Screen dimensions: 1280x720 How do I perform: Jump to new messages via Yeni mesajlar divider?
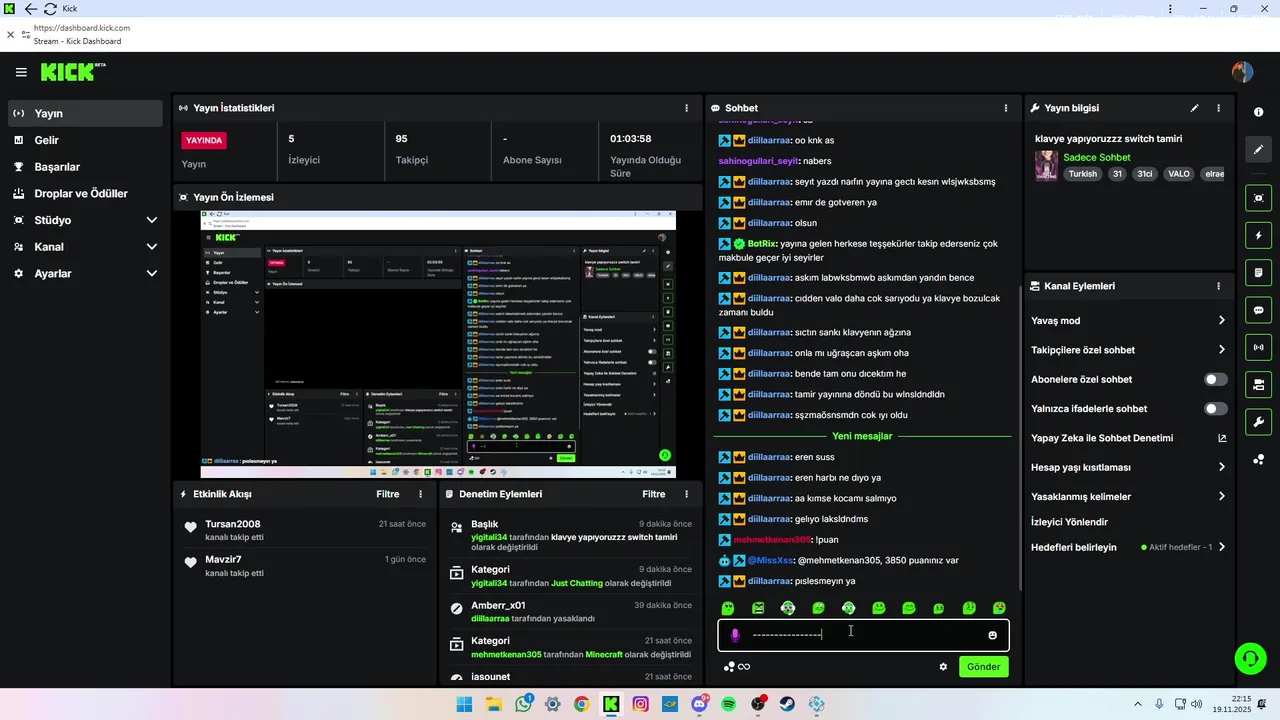(x=862, y=436)
